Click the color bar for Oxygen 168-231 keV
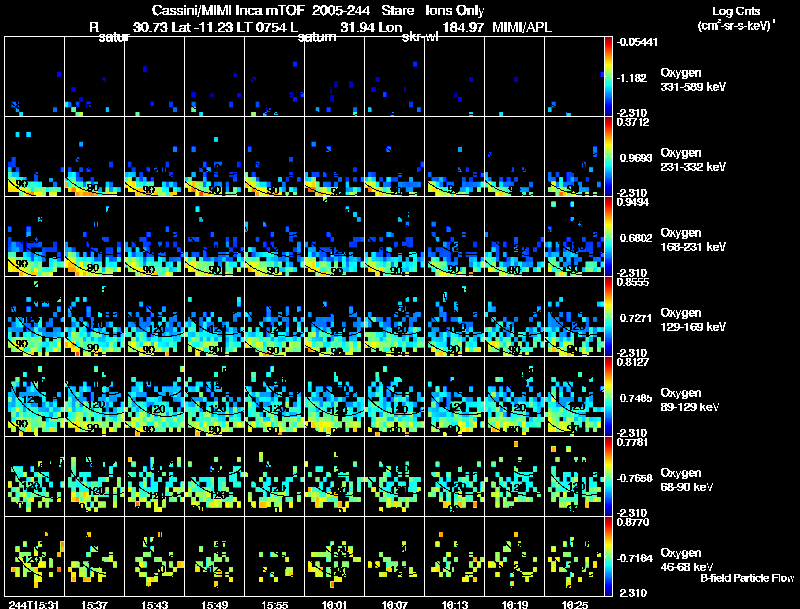The width and height of the screenshot is (800, 609). (x=609, y=236)
